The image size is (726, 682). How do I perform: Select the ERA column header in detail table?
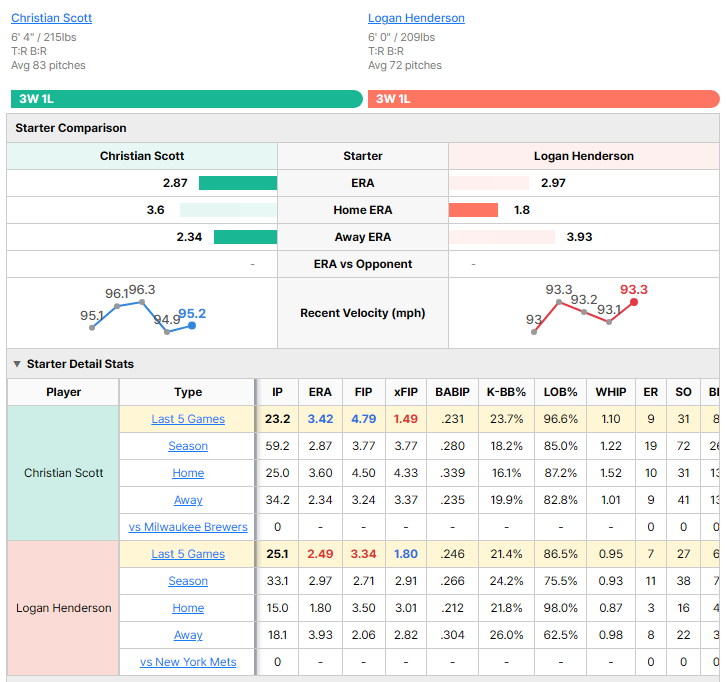[x=320, y=392]
